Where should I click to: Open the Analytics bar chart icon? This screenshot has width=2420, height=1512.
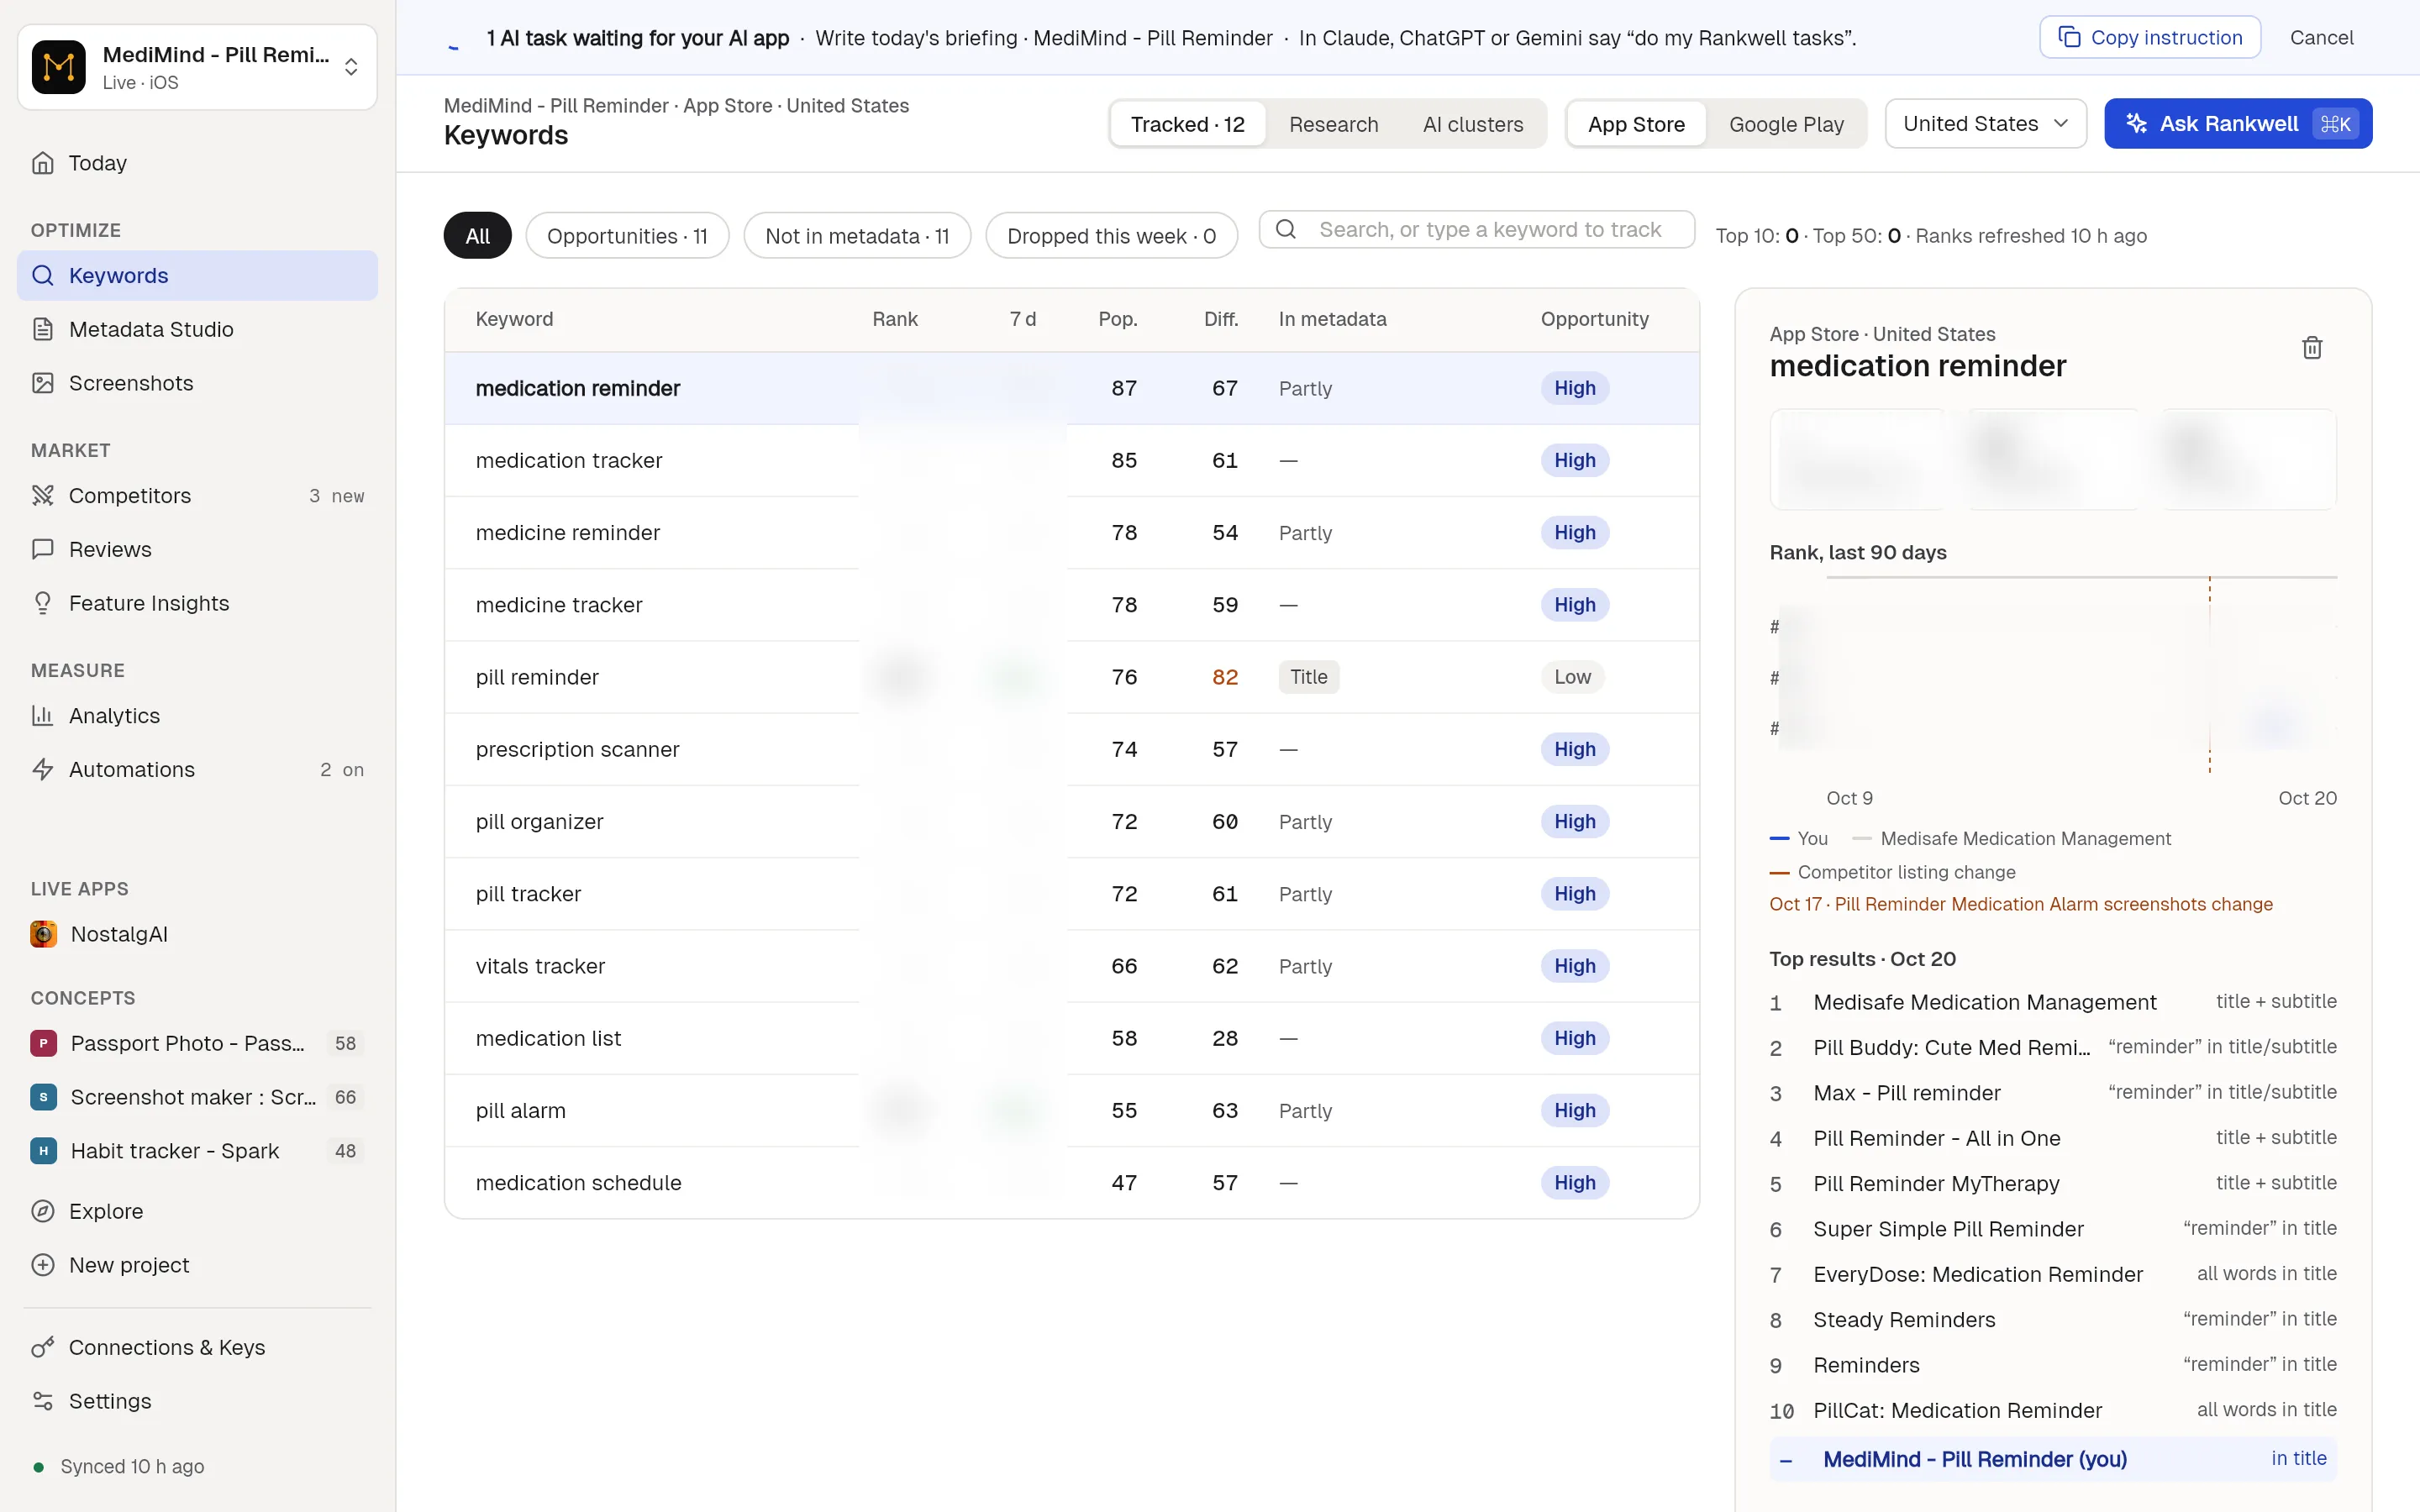pos(43,715)
